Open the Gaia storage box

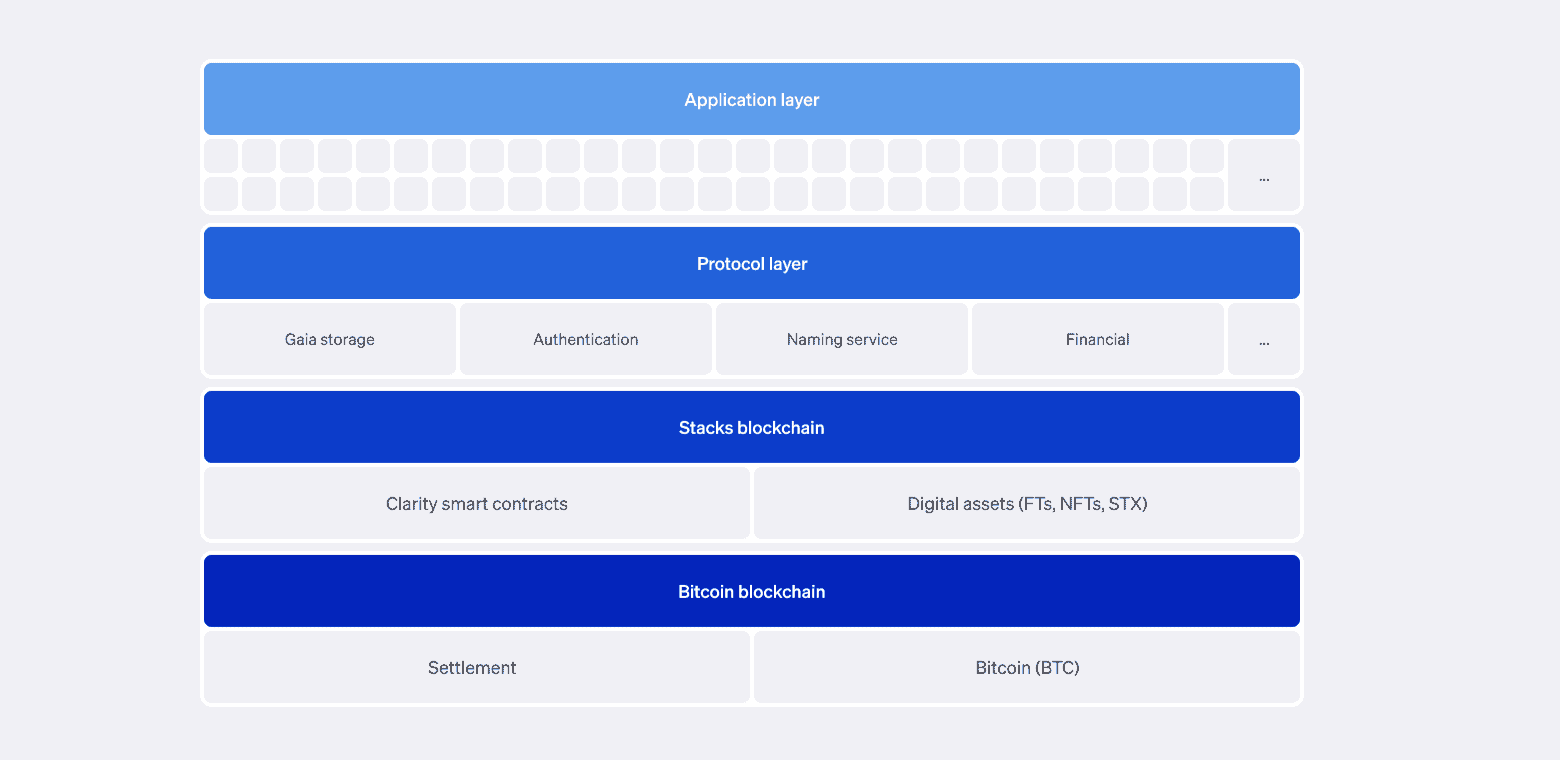coord(330,339)
